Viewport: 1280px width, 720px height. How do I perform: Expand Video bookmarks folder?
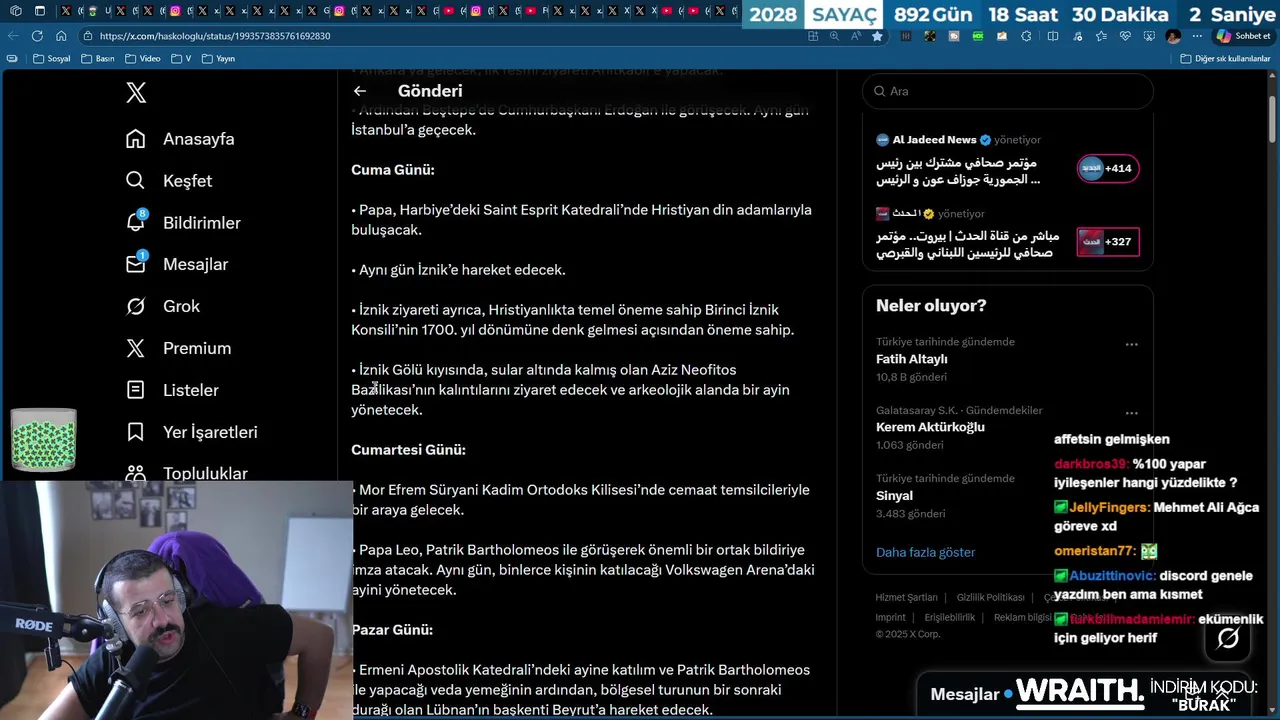coord(143,59)
